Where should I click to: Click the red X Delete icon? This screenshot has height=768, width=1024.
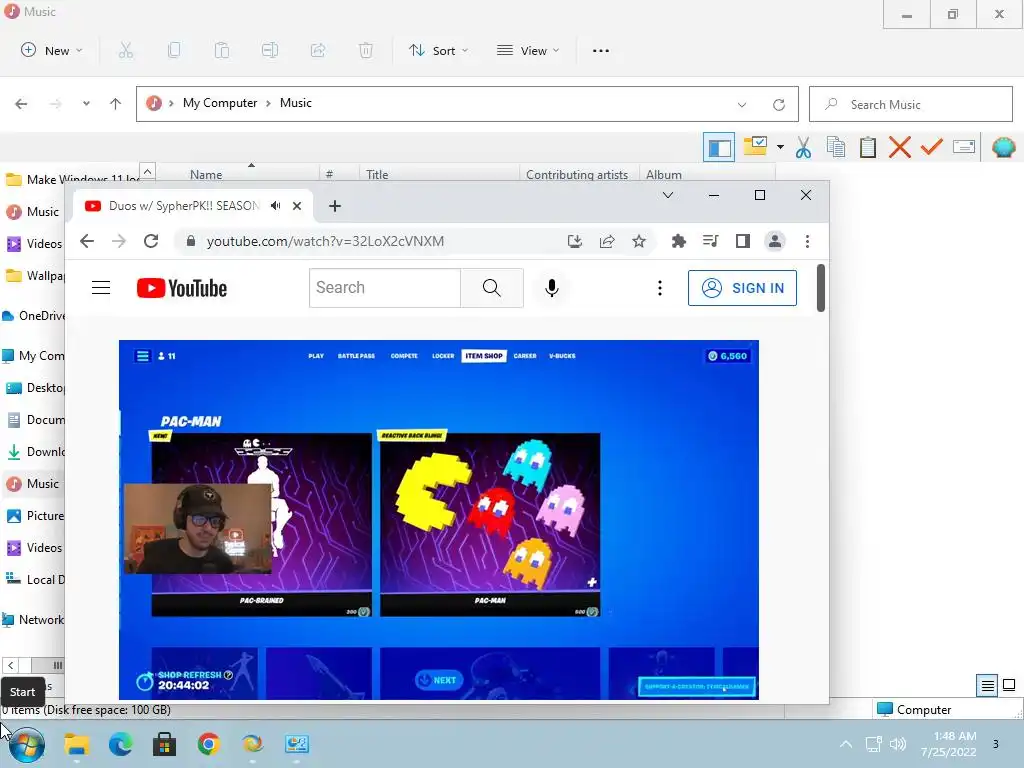pos(900,147)
